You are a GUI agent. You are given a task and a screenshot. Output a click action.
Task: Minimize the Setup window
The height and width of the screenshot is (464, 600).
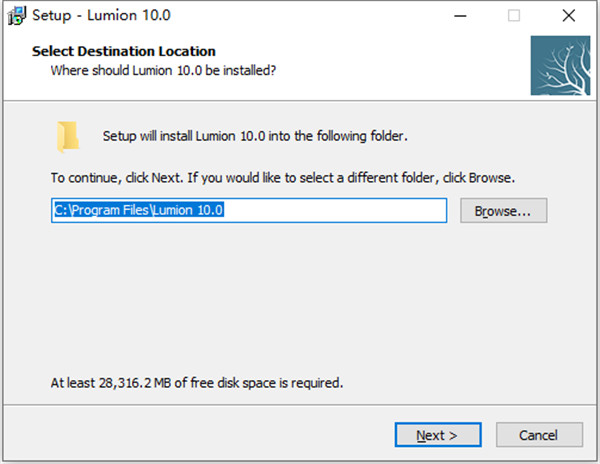pyautogui.click(x=462, y=16)
